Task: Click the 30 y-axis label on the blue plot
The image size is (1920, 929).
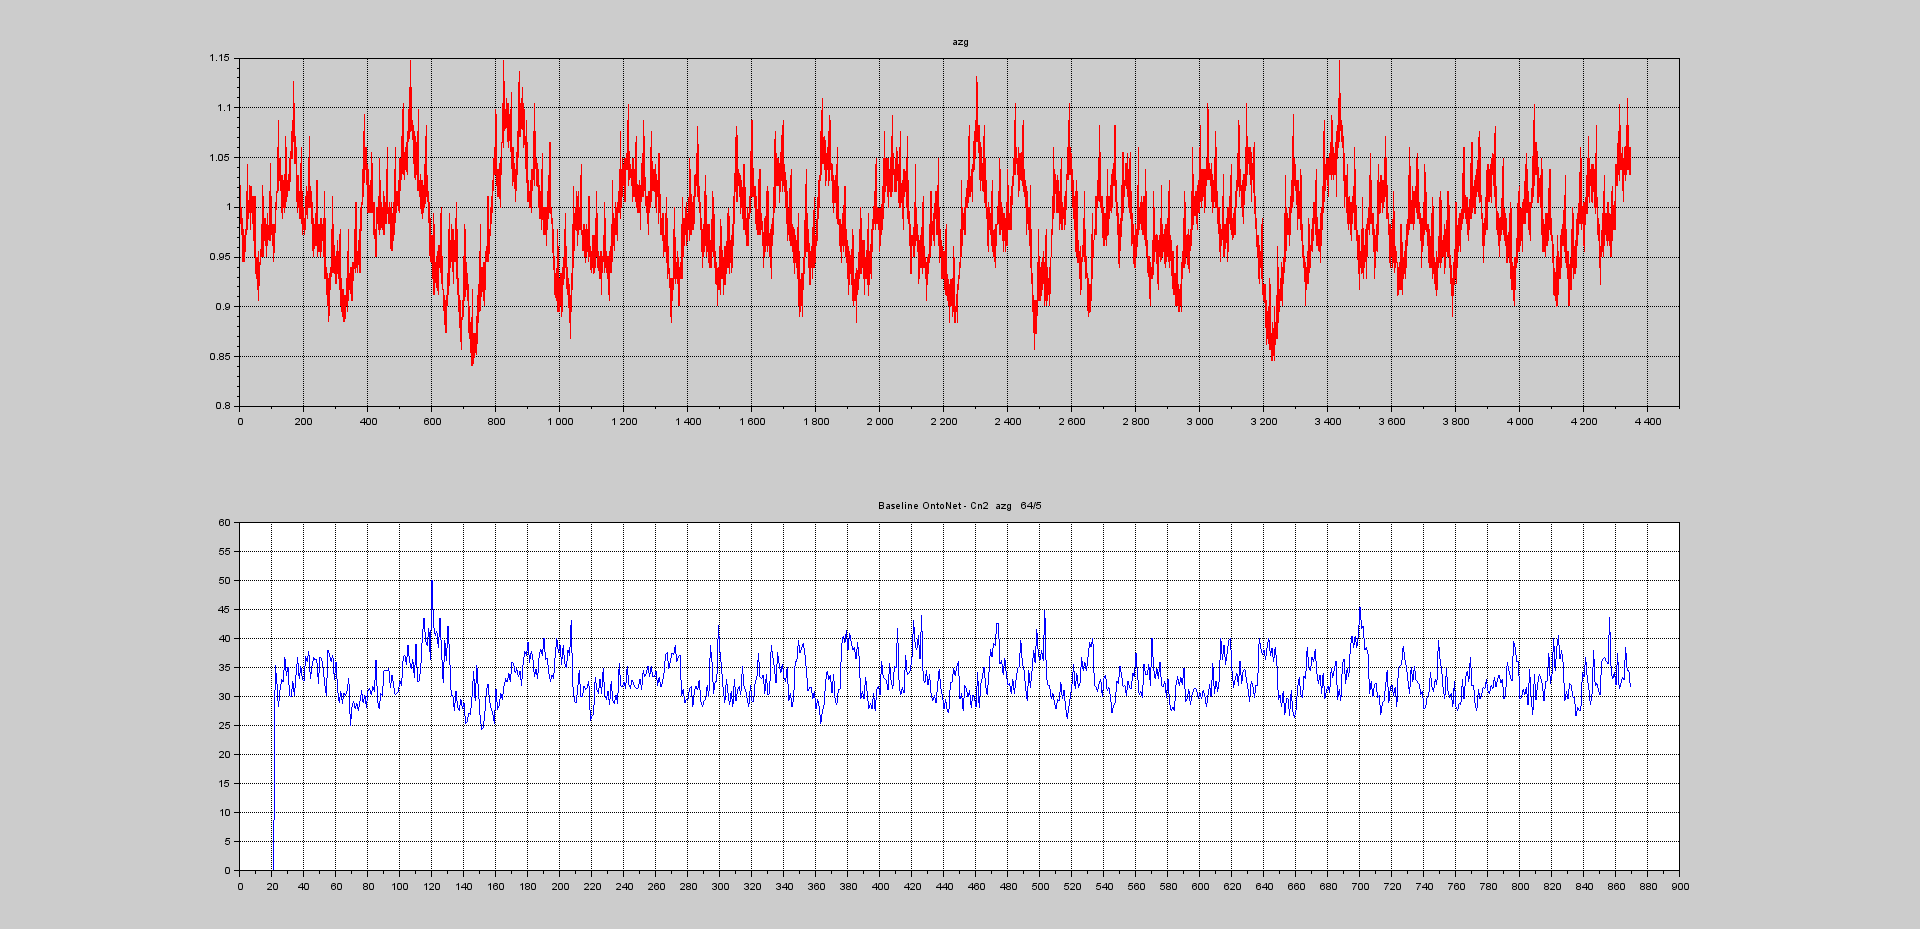Action: pos(225,697)
